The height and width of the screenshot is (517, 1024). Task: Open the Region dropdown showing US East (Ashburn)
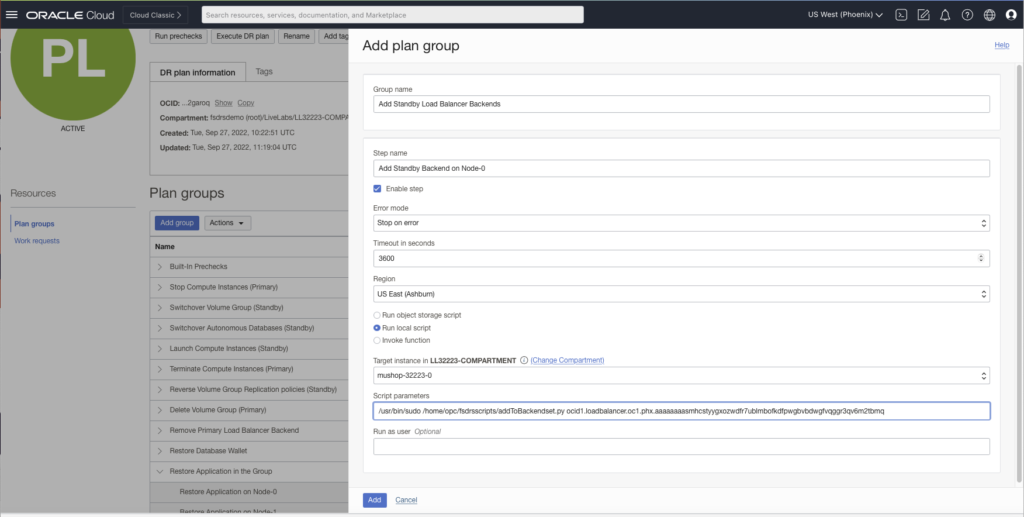[681, 294]
